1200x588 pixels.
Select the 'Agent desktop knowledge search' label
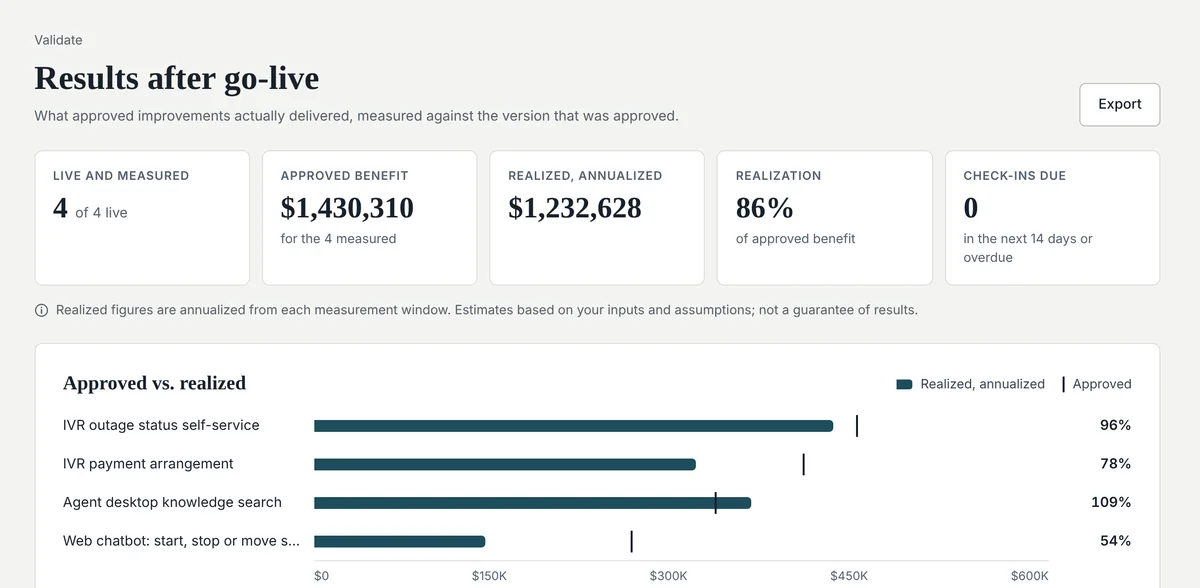click(172, 502)
